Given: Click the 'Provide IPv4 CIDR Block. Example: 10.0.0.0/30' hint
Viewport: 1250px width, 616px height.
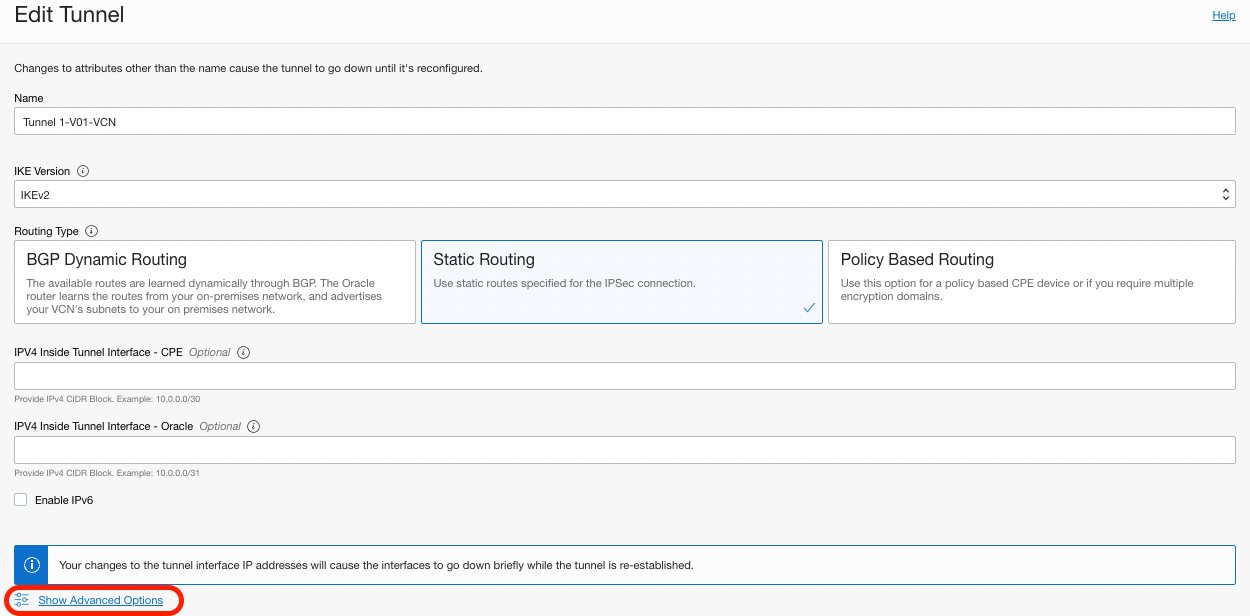Looking at the screenshot, I should [107, 399].
